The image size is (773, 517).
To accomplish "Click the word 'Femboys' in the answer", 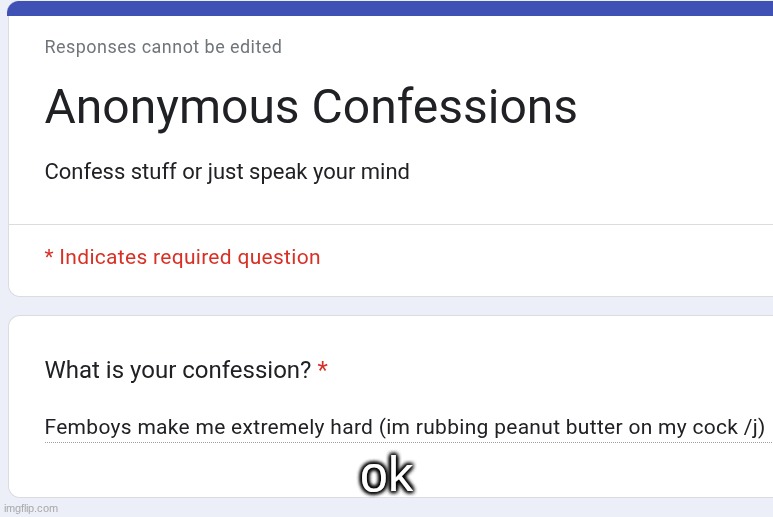I will tap(88, 427).
